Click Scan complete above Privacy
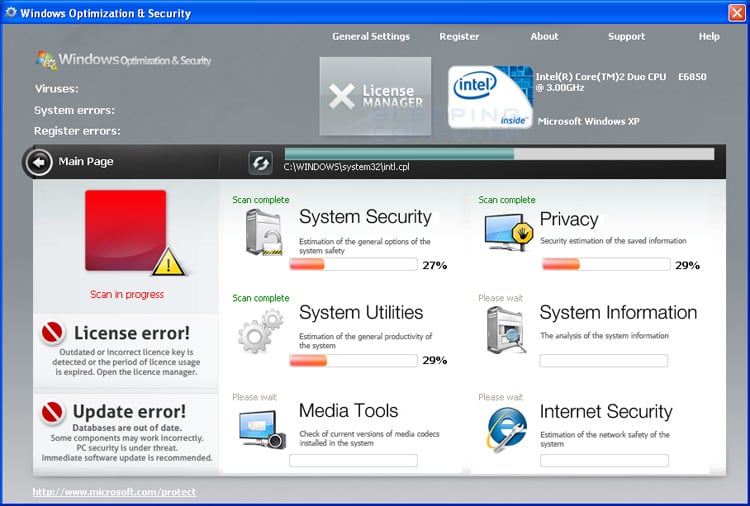 [507, 200]
